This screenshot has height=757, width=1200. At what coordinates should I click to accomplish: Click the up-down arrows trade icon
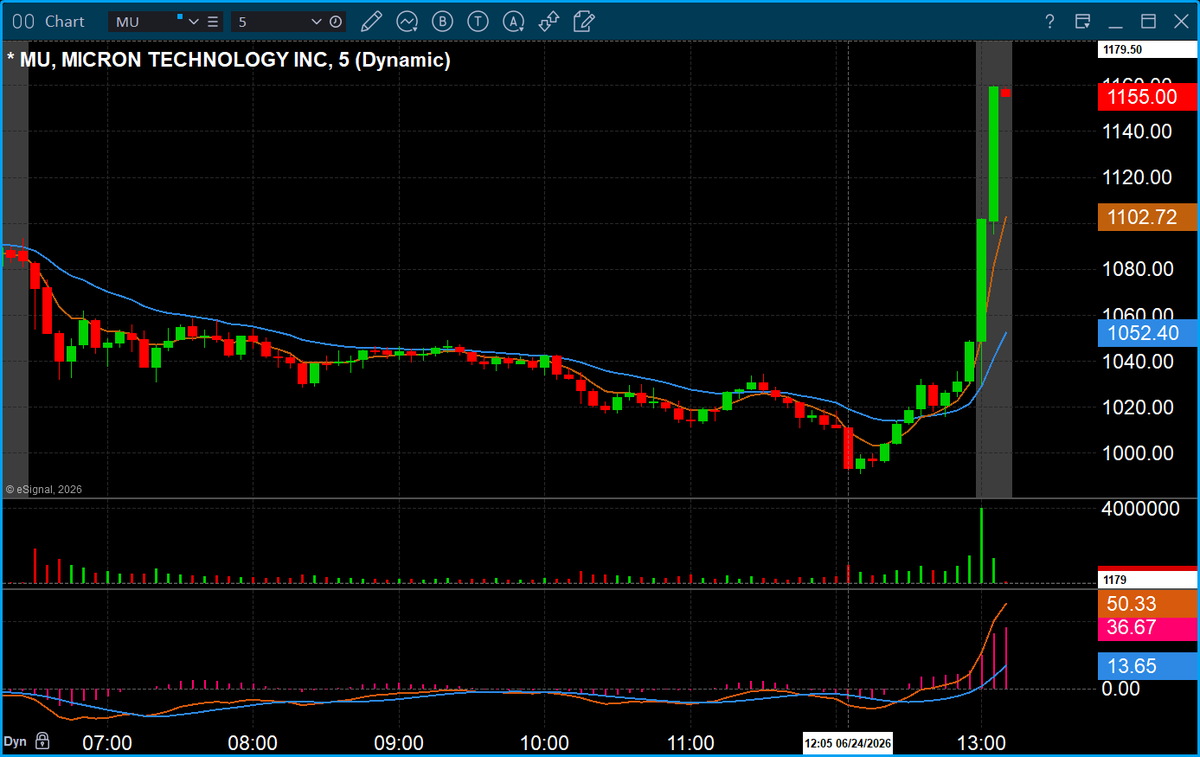coord(549,21)
